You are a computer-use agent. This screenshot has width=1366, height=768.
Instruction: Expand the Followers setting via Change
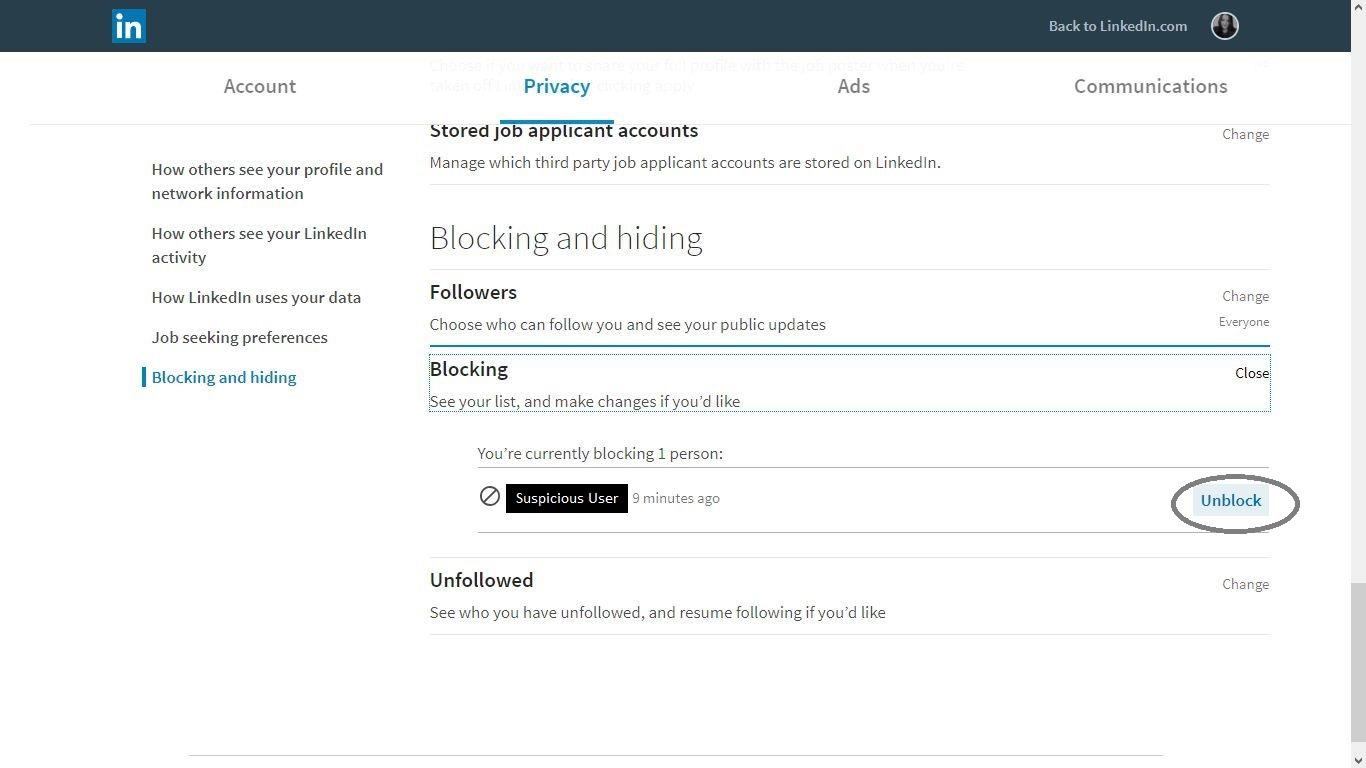[x=1245, y=296]
